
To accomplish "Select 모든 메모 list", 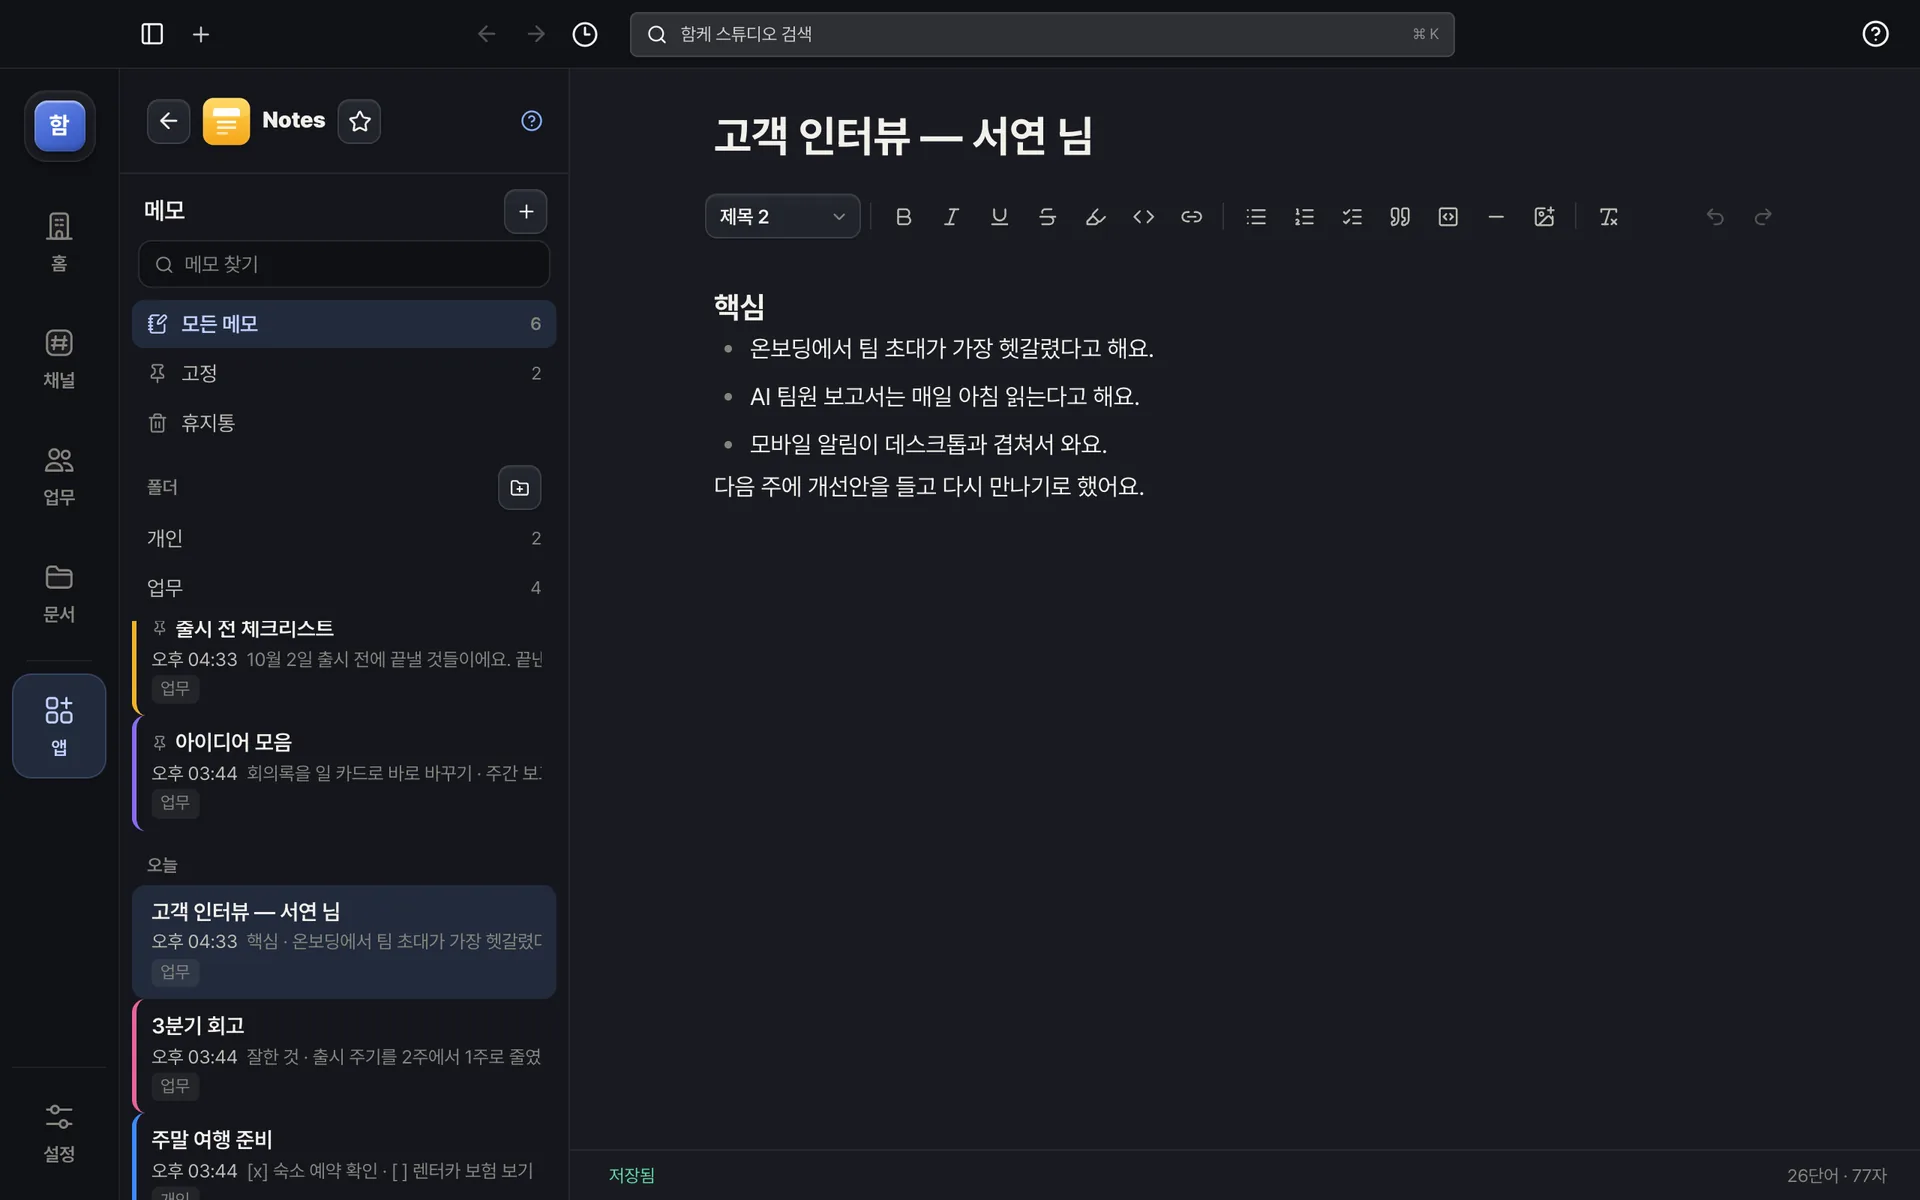I will point(344,324).
